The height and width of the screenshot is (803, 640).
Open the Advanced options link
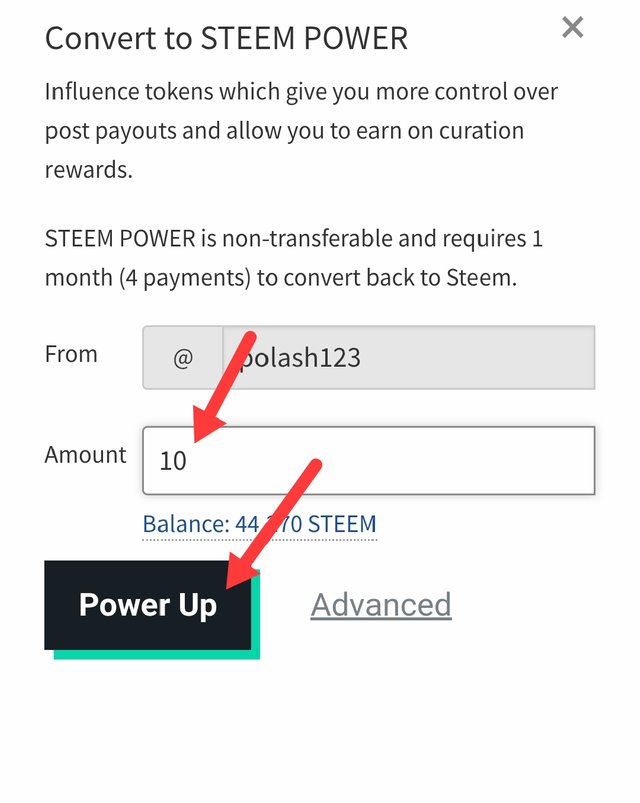pos(381,605)
